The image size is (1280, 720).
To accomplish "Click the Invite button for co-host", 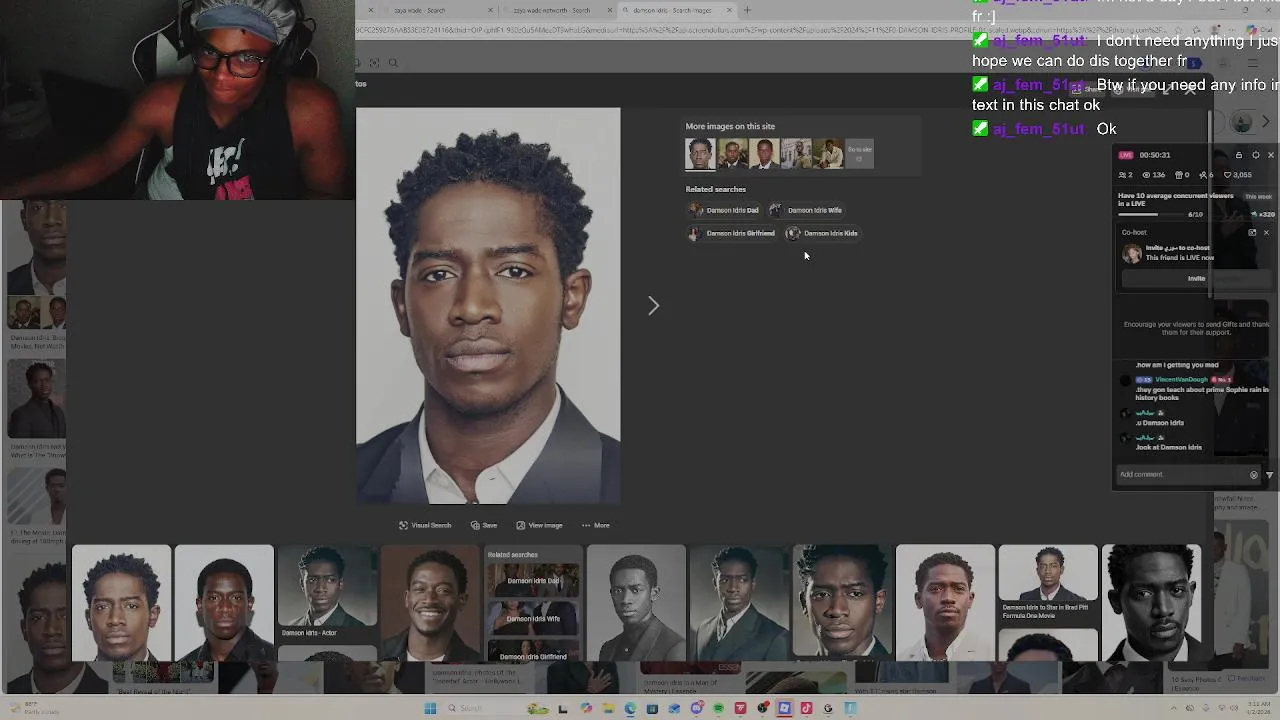I will 1196,278.
